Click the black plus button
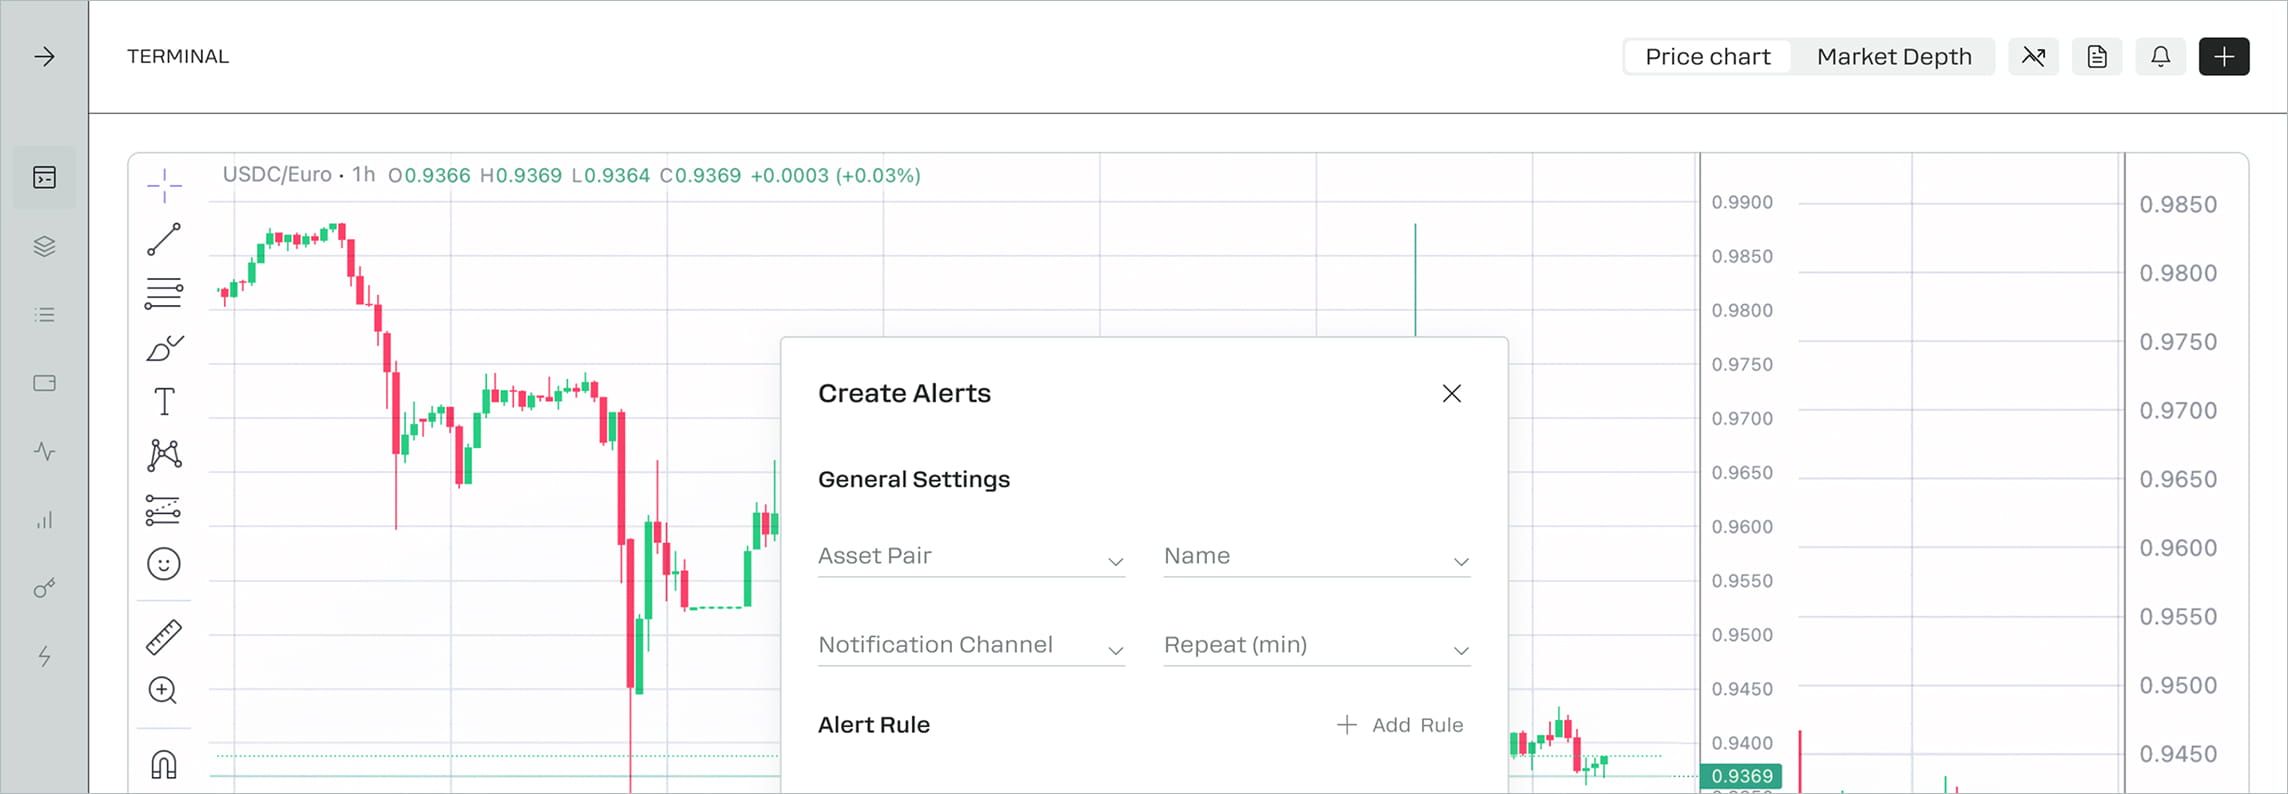 tap(2223, 57)
